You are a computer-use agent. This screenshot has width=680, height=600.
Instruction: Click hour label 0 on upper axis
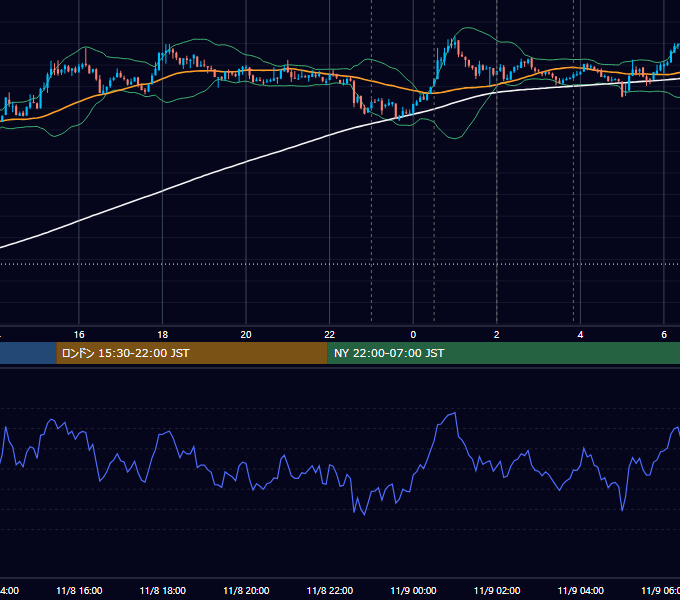pos(413,335)
